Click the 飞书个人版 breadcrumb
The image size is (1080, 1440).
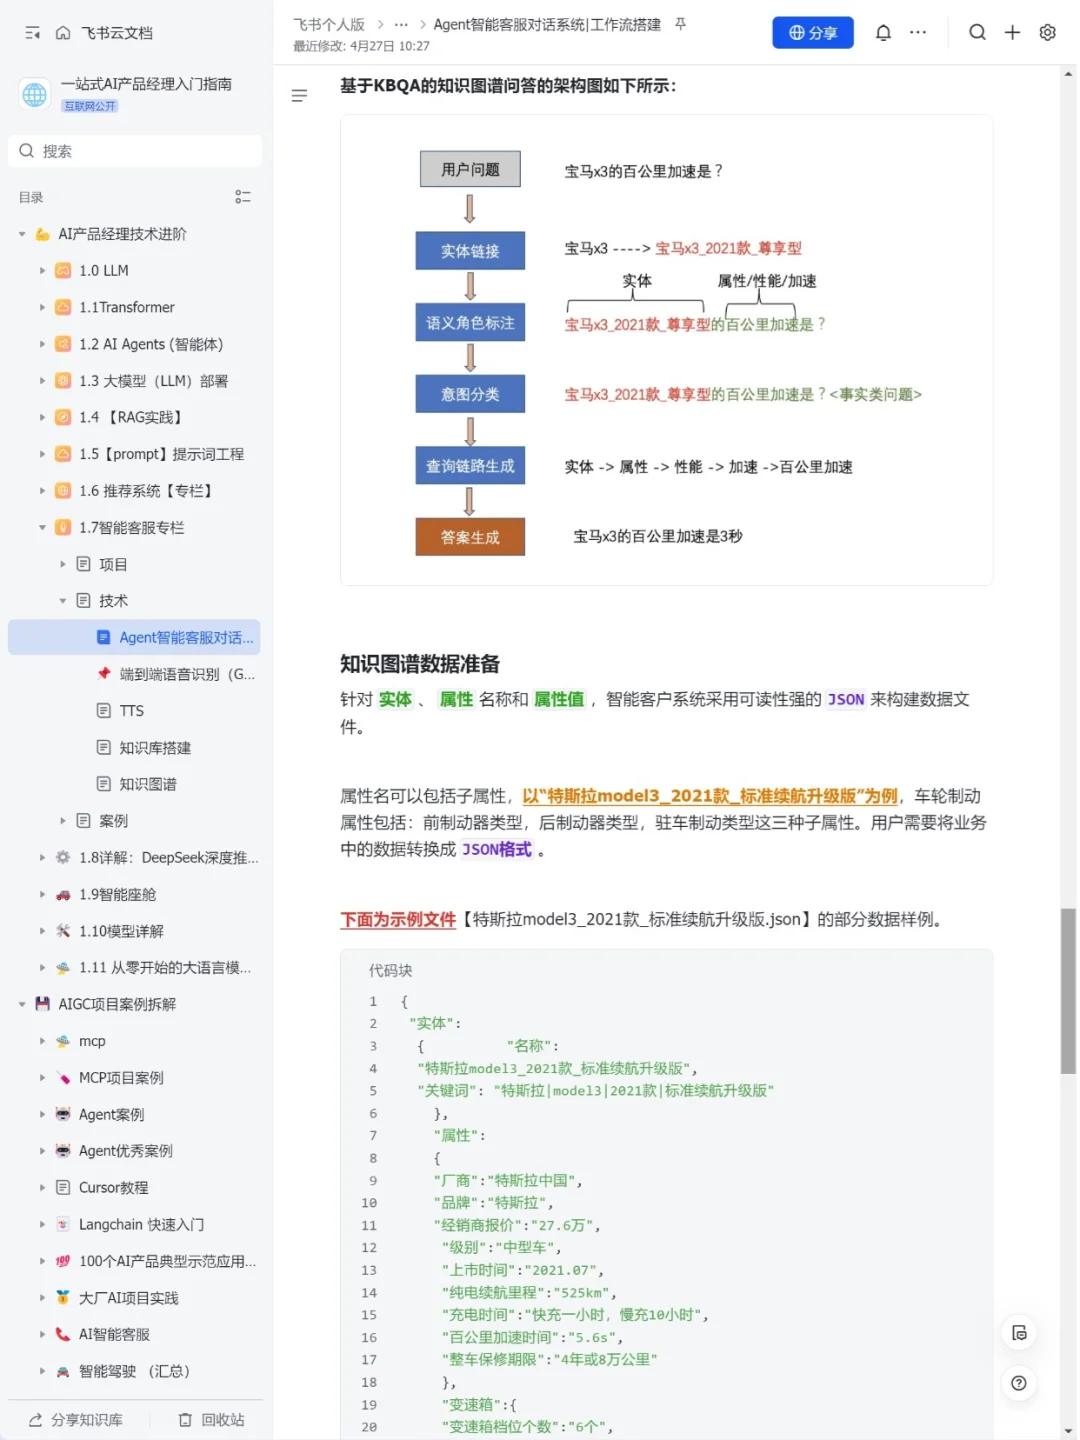click(329, 24)
